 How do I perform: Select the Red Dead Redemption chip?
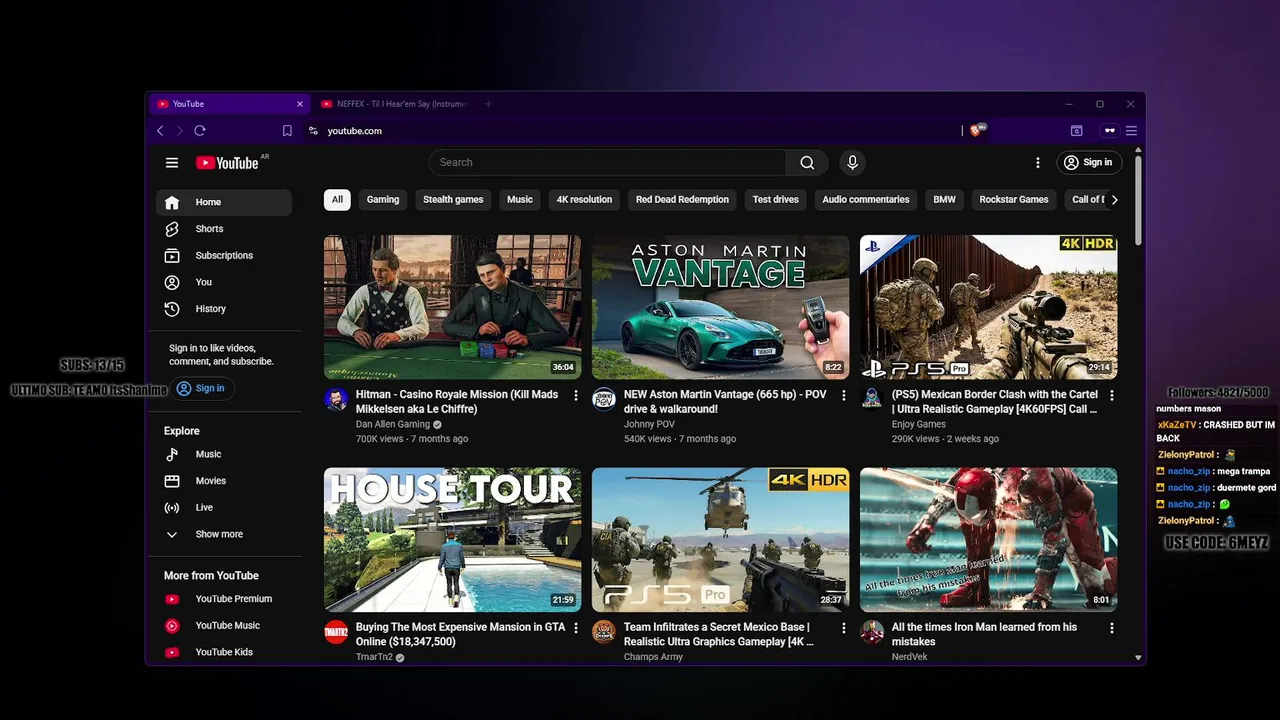tap(682, 199)
